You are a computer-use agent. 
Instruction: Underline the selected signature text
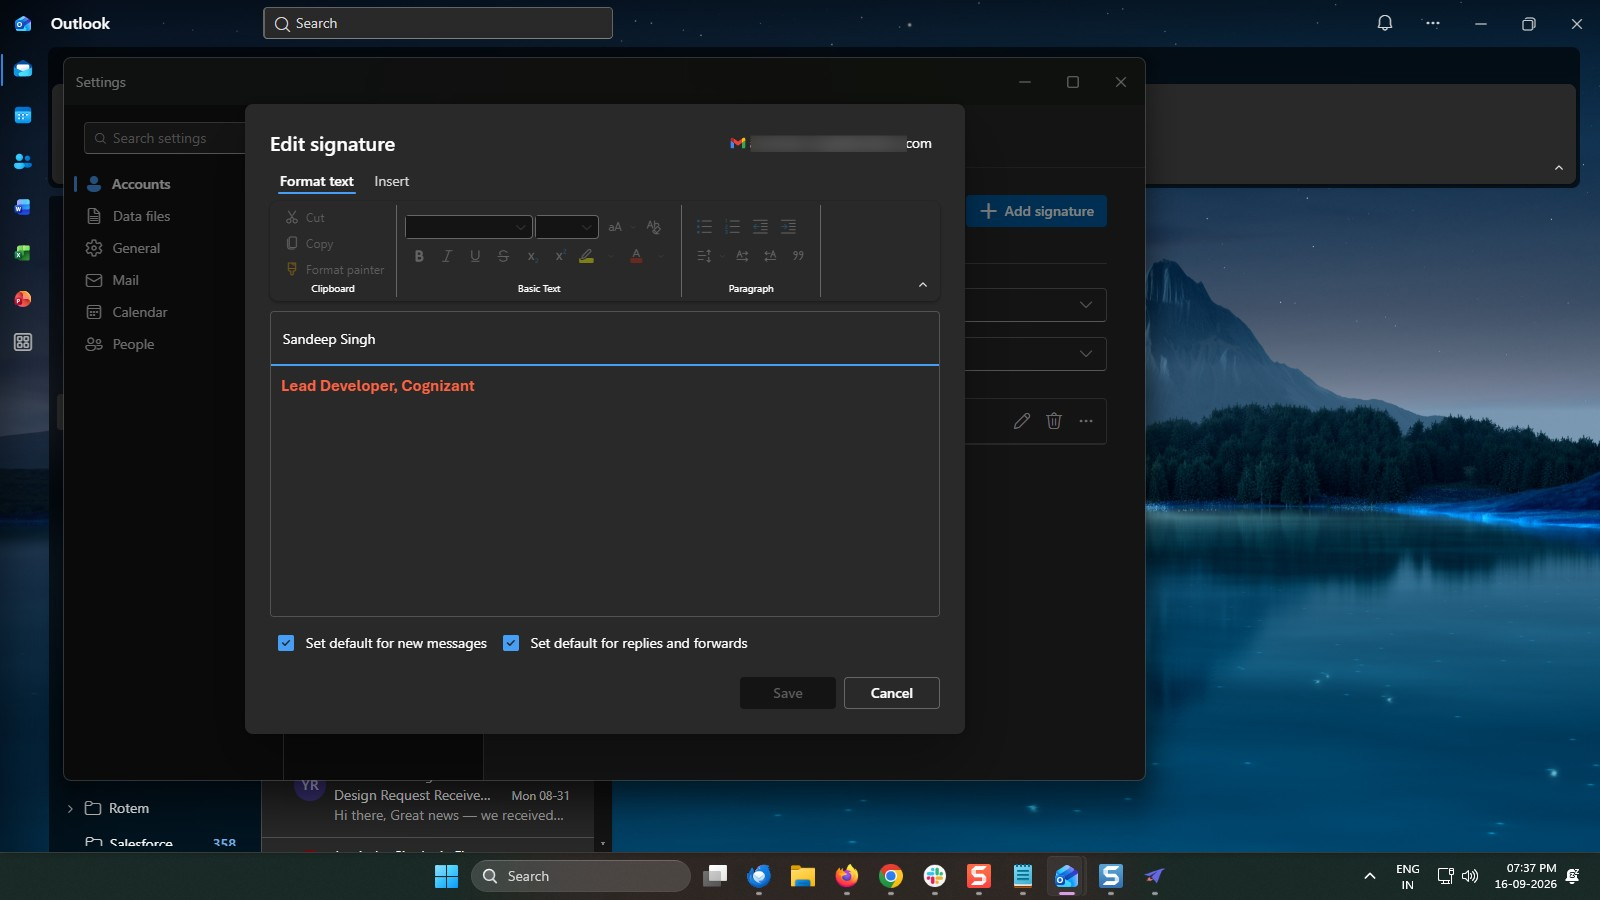point(475,256)
